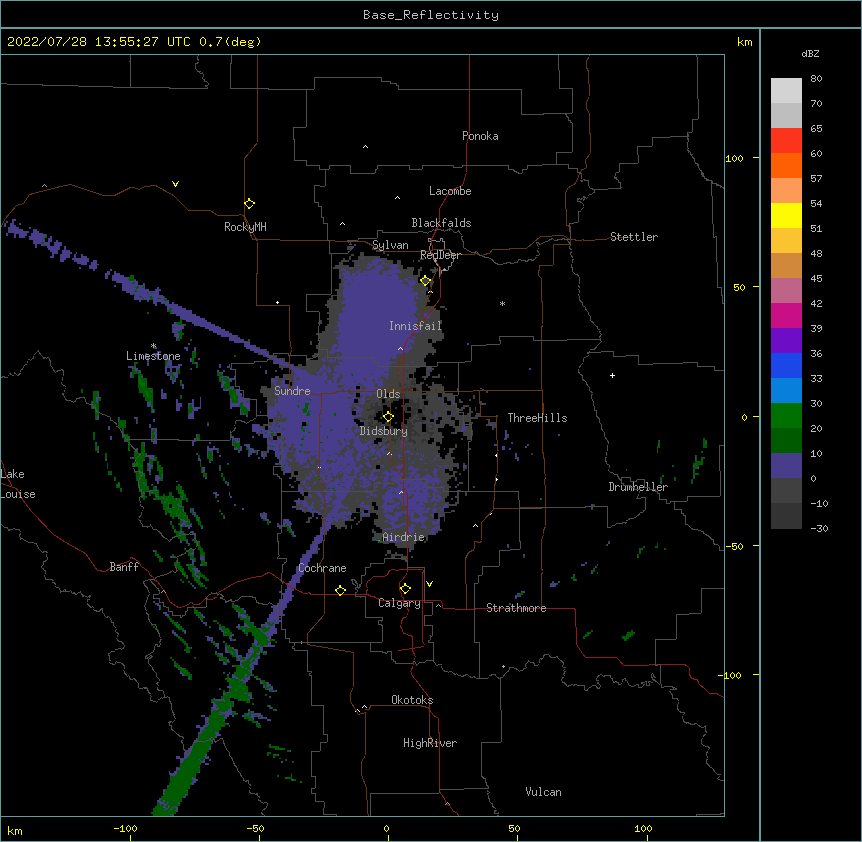The height and width of the screenshot is (842, 862).
Task: Click the Drumheller town label
Action: coord(638,487)
